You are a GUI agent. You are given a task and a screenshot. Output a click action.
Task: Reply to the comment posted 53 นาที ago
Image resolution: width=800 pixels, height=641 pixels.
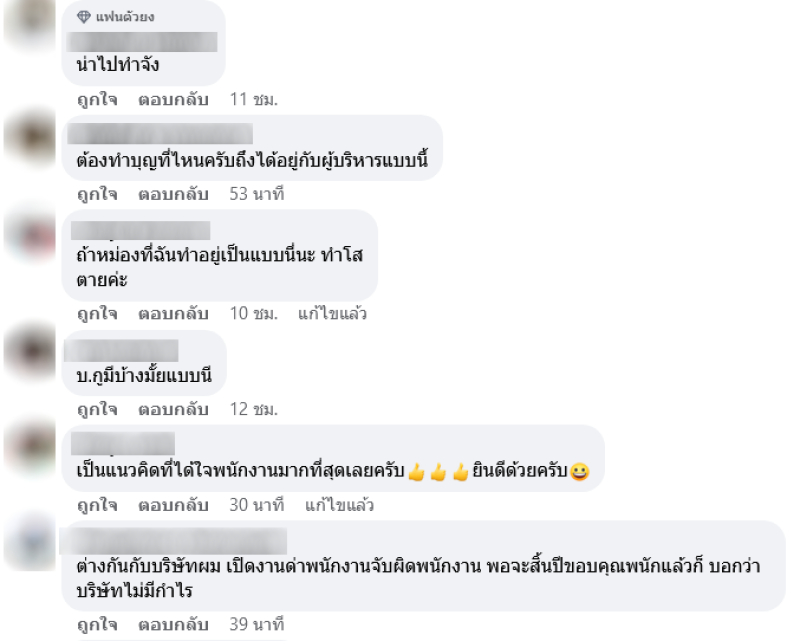click(173, 194)
